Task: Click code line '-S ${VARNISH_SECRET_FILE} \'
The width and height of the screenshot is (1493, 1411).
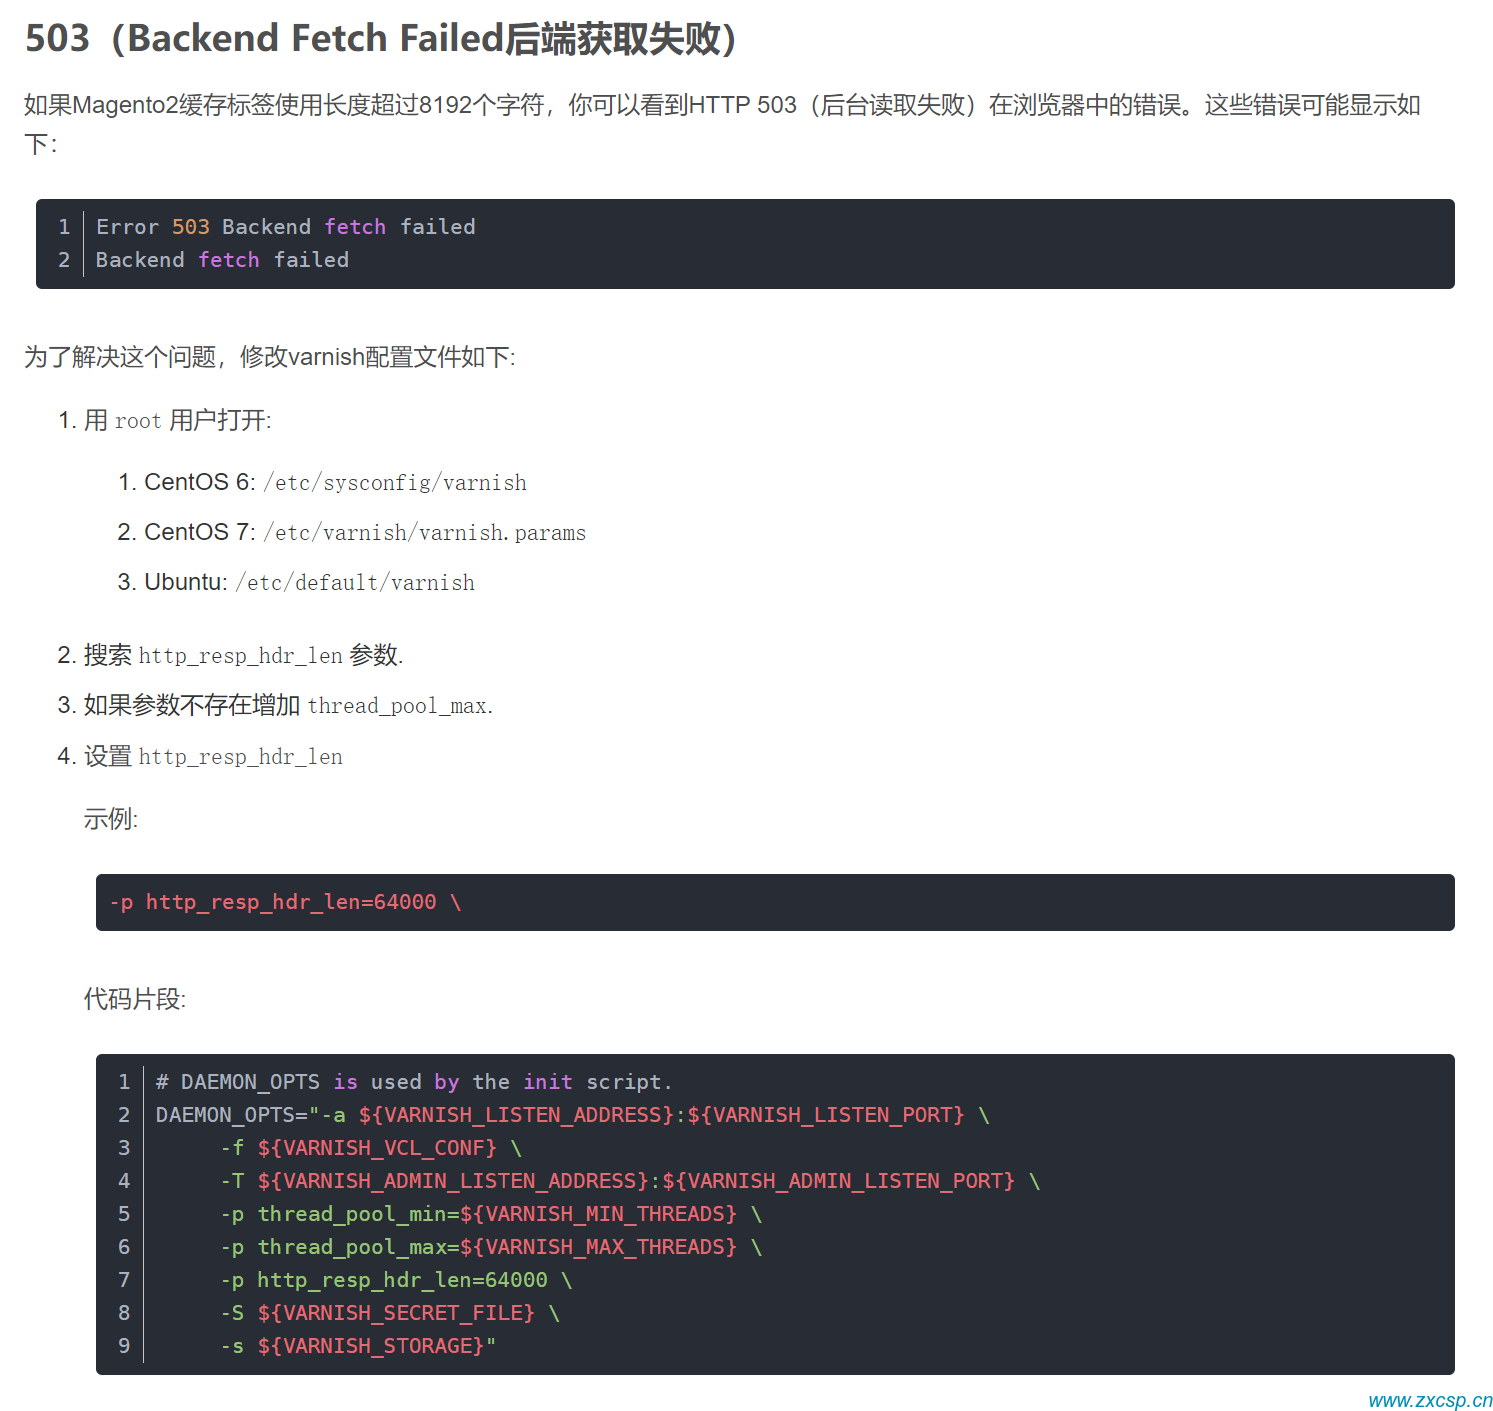Action: [390, 1313]
